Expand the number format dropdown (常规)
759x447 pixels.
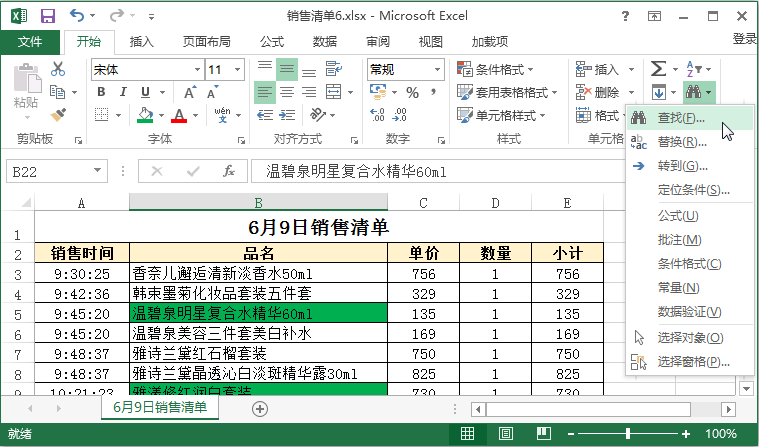(437, 70)
